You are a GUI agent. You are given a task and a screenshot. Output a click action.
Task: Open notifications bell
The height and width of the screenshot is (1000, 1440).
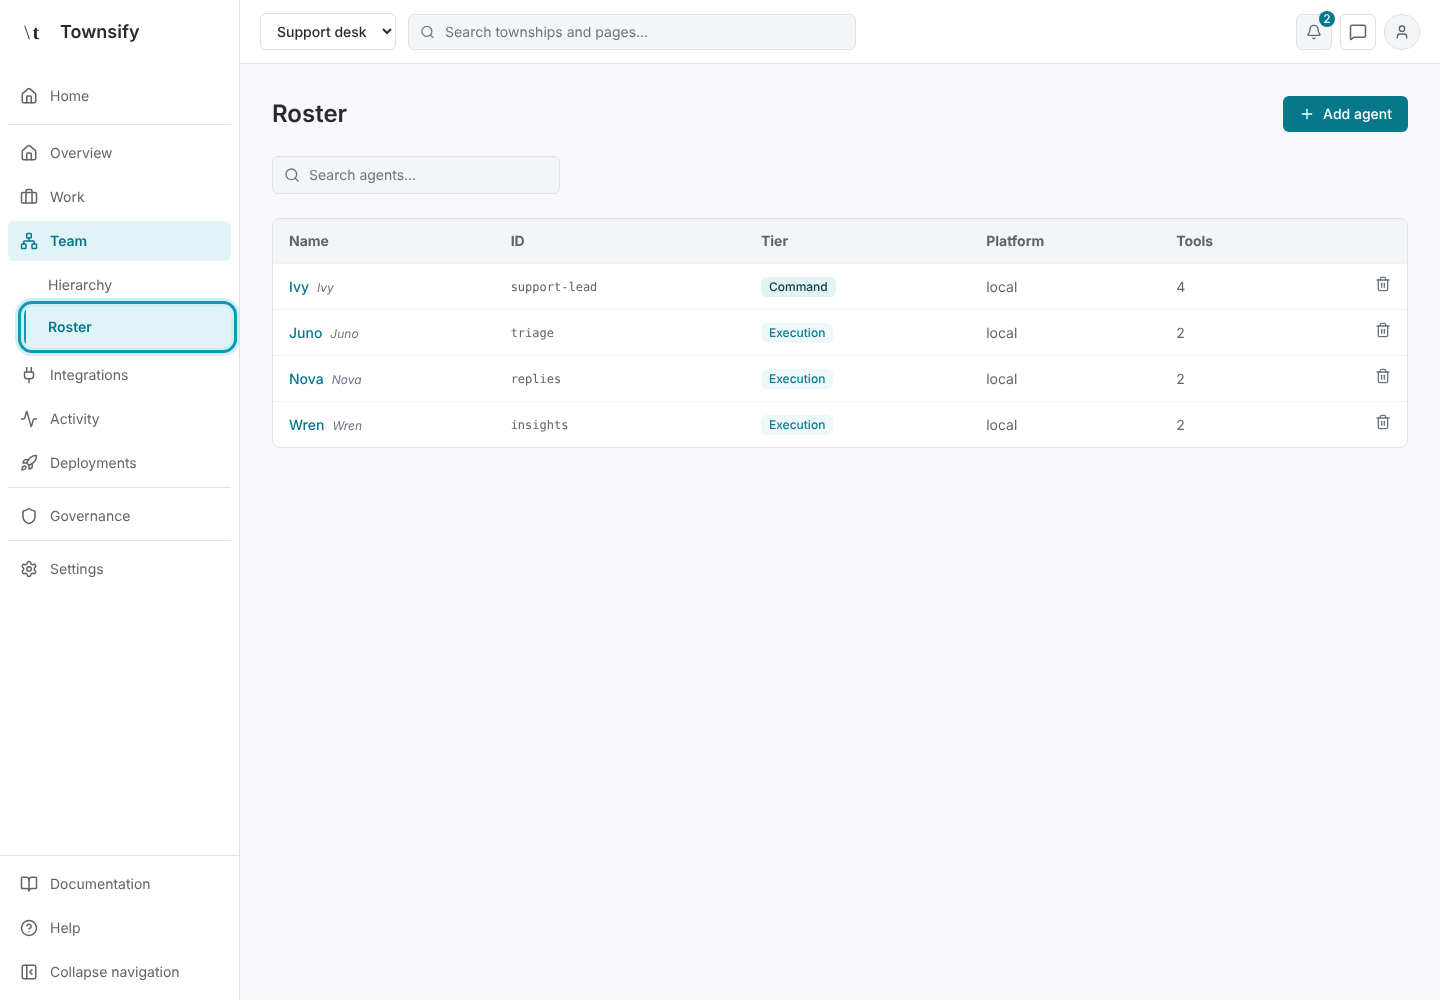[x=1314, y=32]
